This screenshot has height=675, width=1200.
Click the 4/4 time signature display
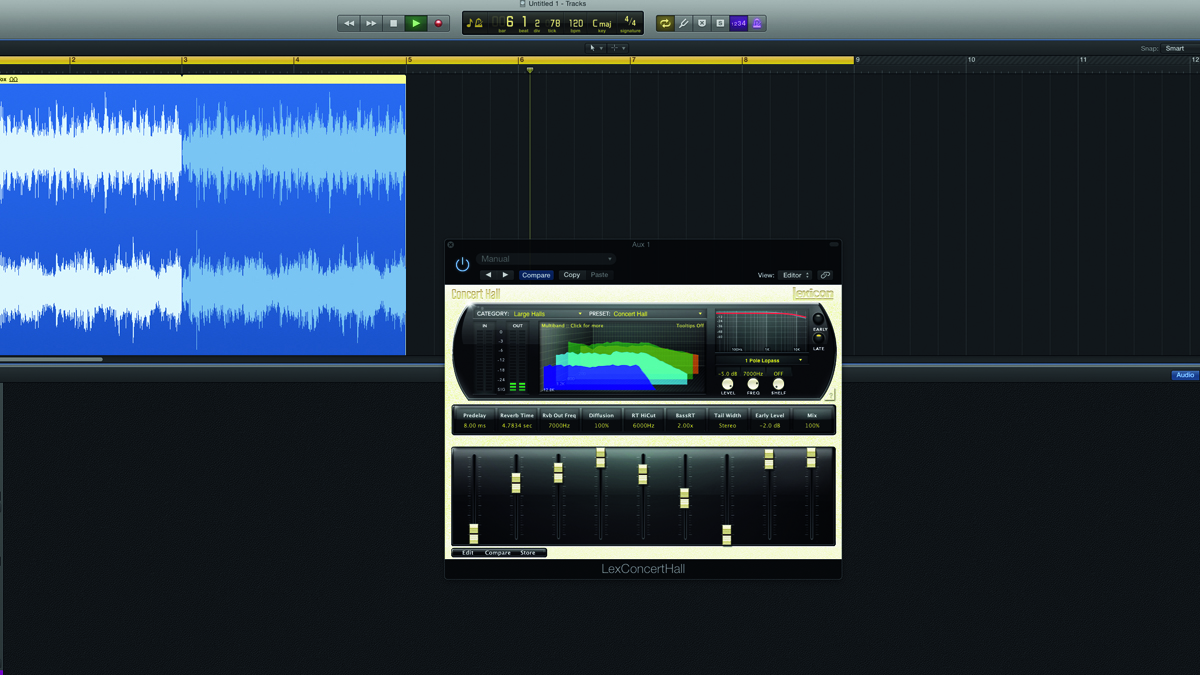(630, 22)
